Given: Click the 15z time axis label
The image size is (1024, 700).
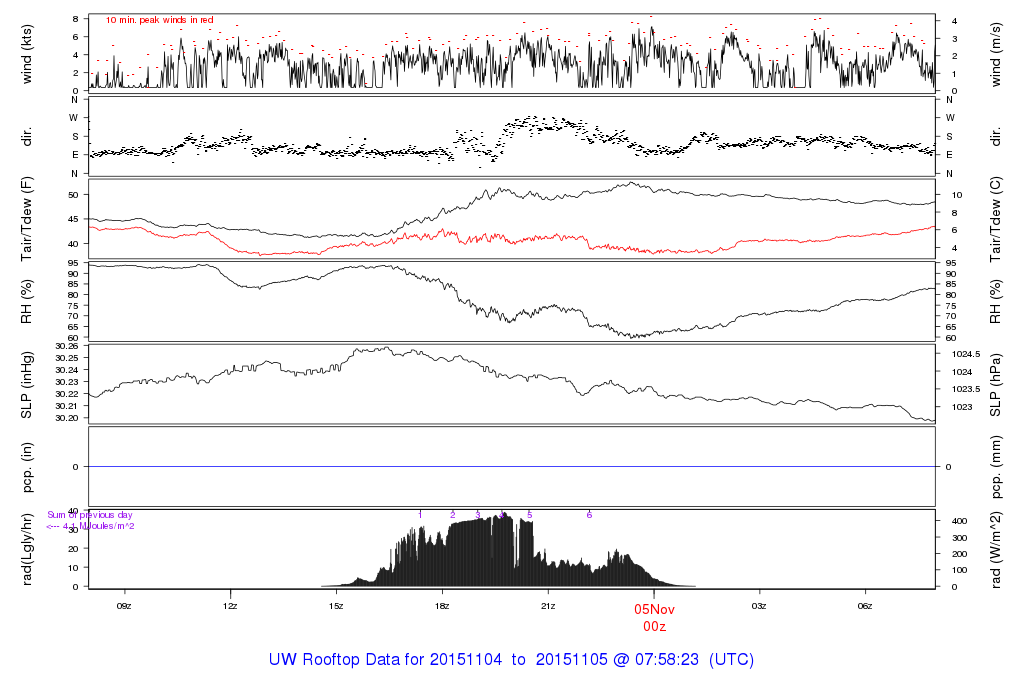Looking at the screenshot, I should [x=336, y=606].
